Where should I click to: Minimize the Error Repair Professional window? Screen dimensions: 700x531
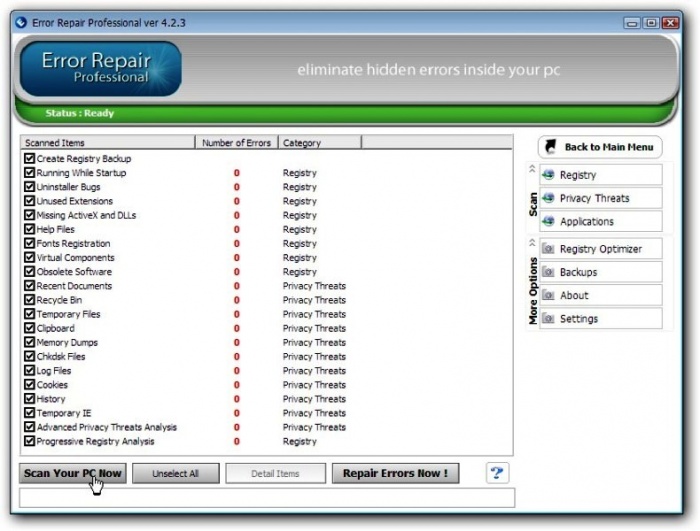click(x=632, y=23)
